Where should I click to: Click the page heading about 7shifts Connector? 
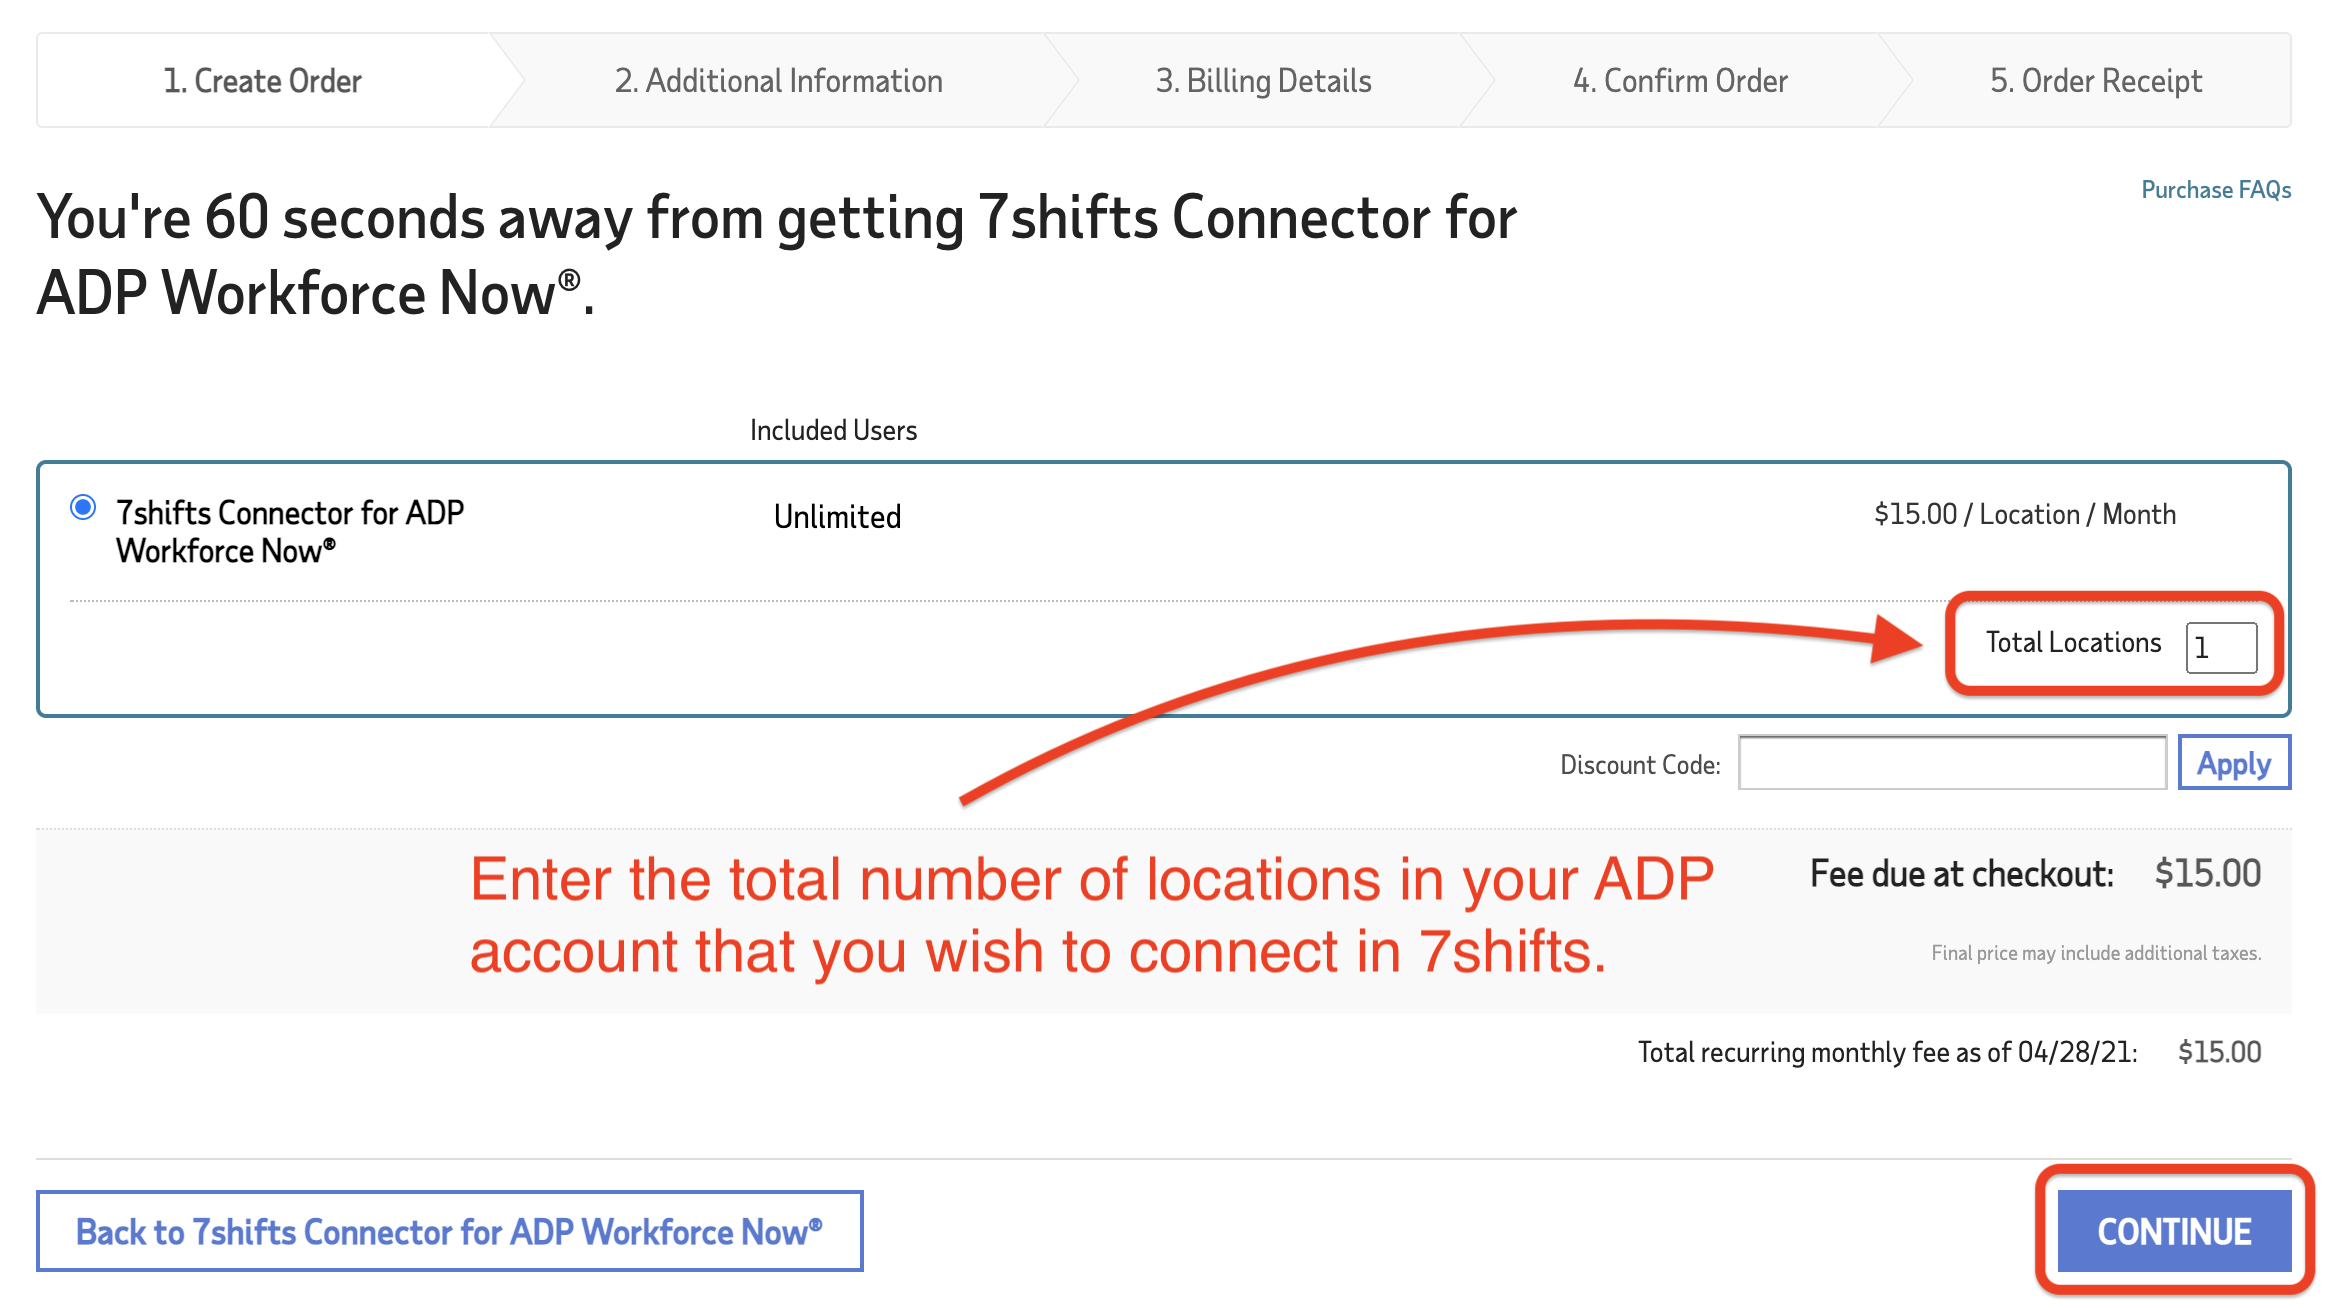[776, 255]
